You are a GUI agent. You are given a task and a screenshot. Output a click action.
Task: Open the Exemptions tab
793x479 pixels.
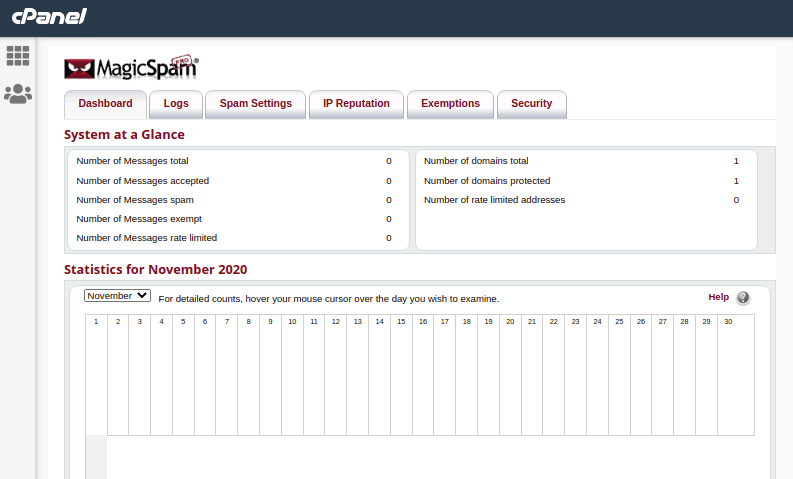[450, 104]
